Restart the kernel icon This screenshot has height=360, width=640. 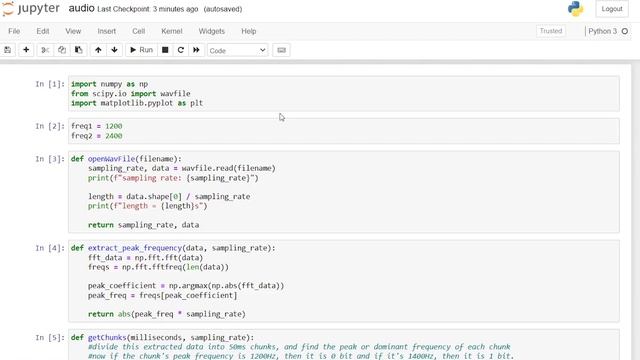[181, 50]
